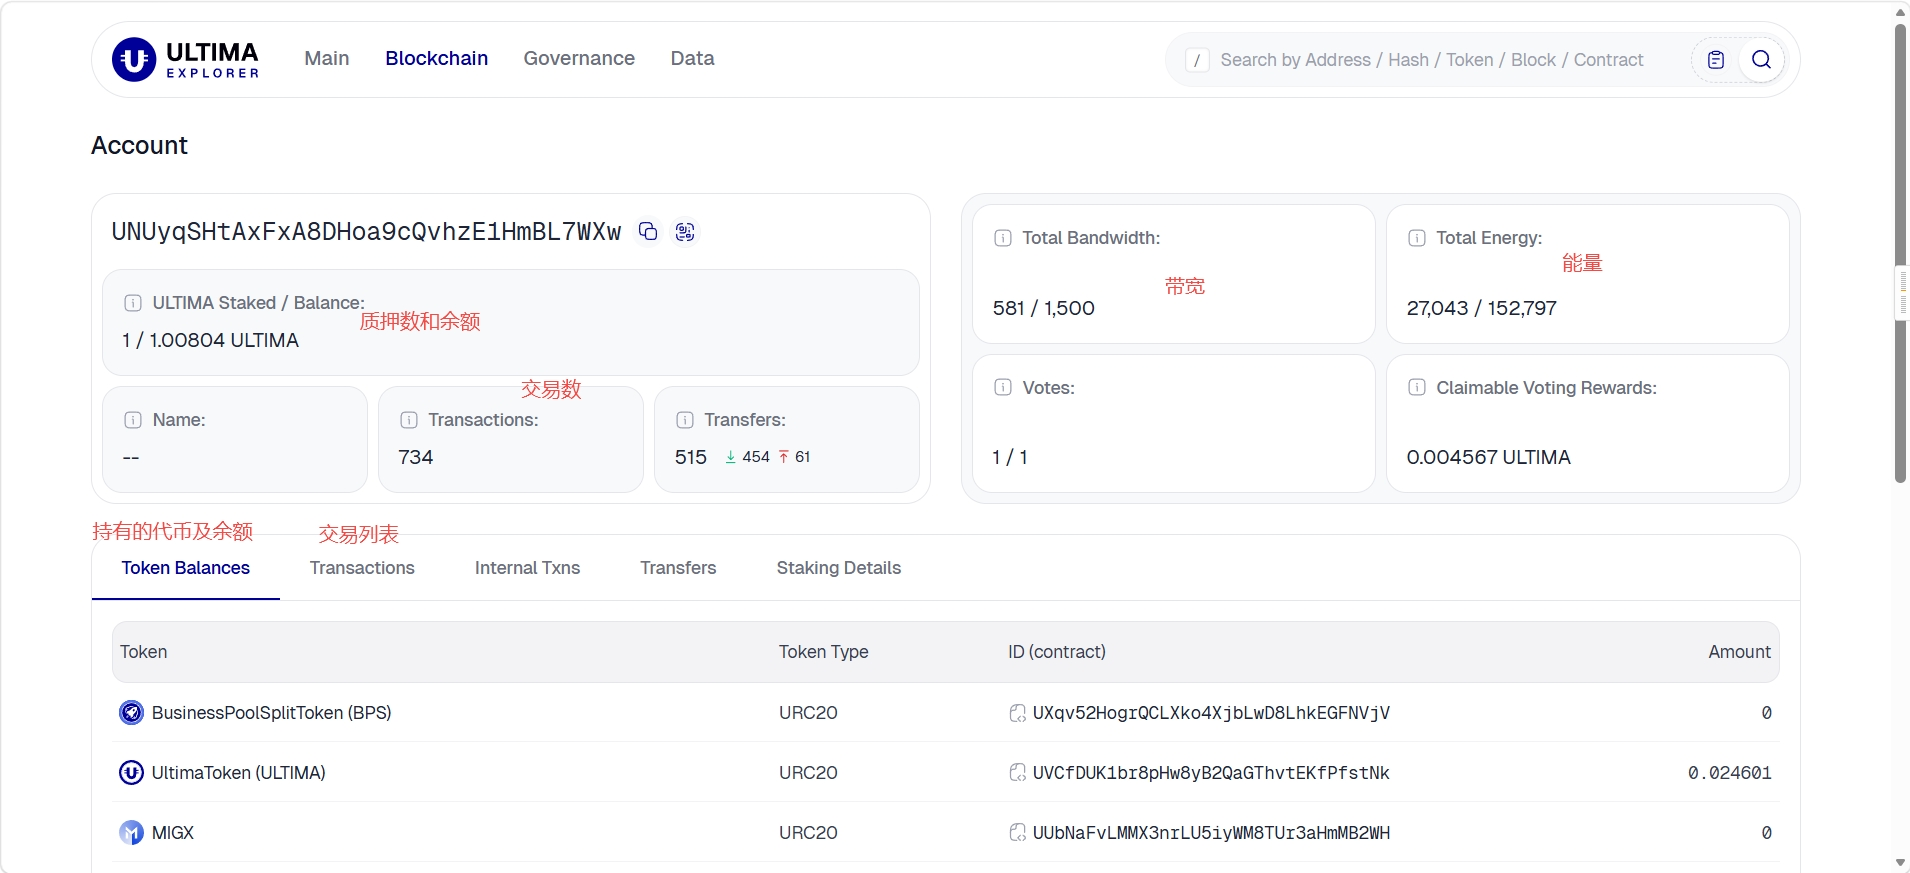The height and width of the screenshot is (873, 1910).
Task: Click info icon beside Transactions
Action: tap(409, 420)
